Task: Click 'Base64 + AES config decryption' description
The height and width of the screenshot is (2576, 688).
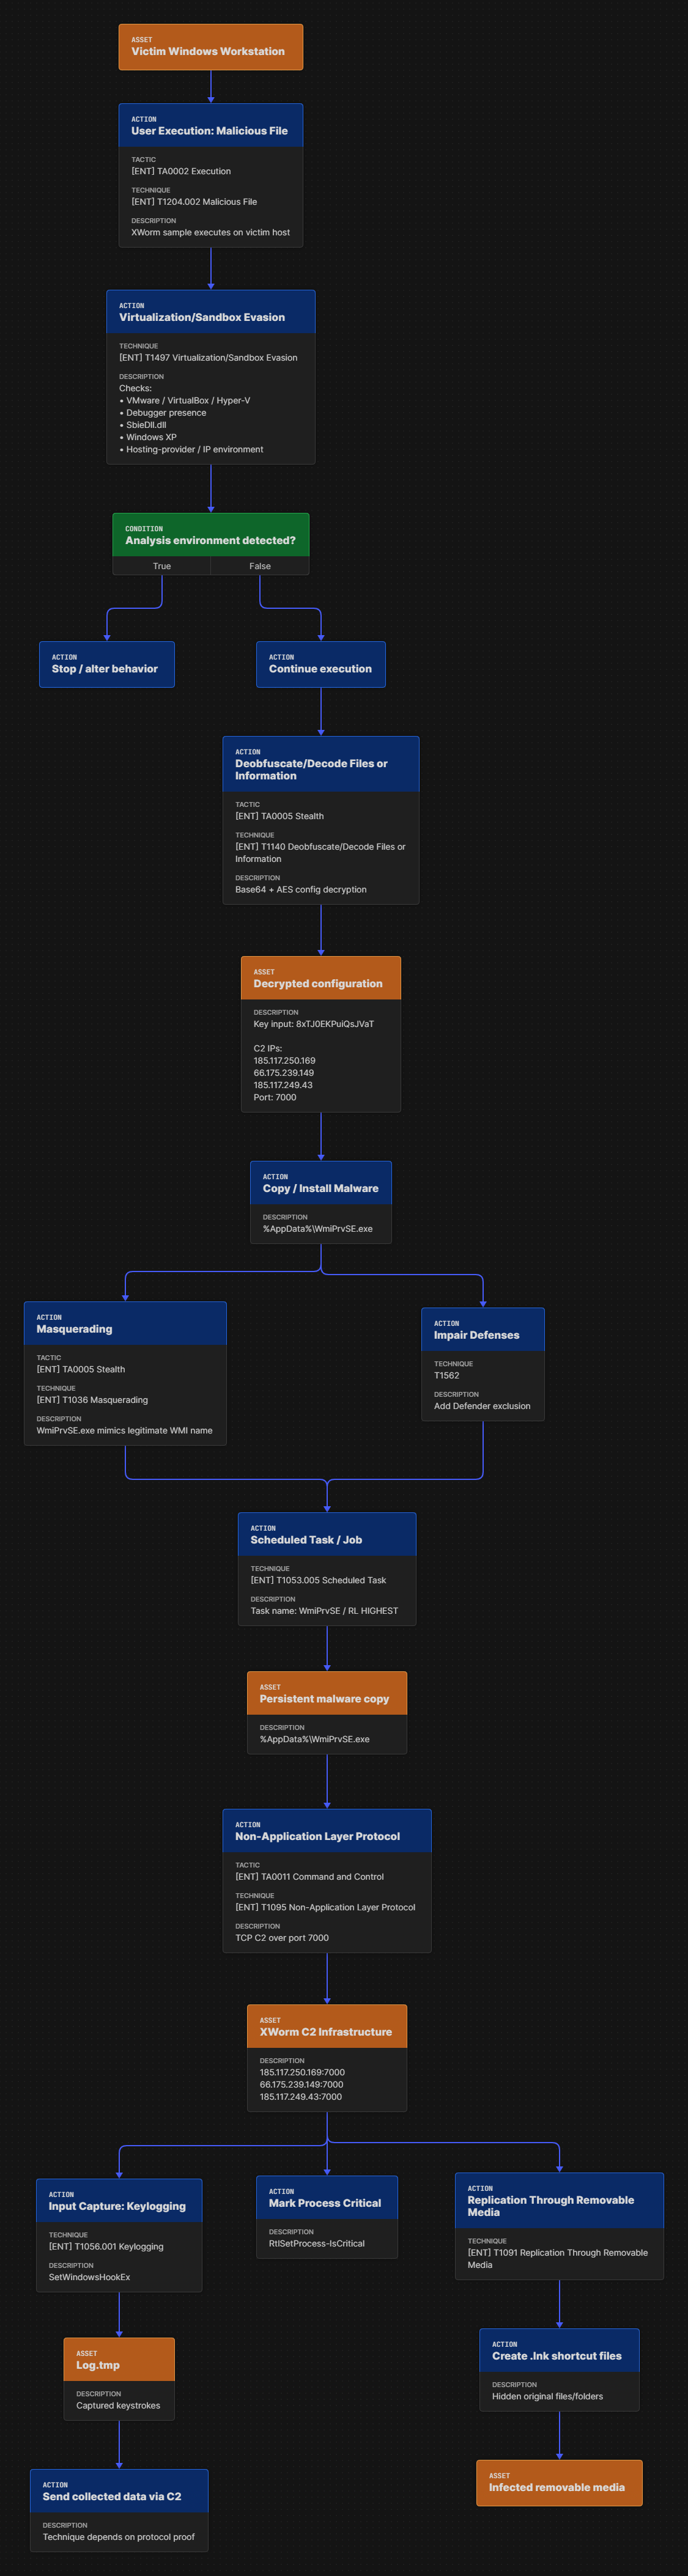Action: (x=301, y=889)
